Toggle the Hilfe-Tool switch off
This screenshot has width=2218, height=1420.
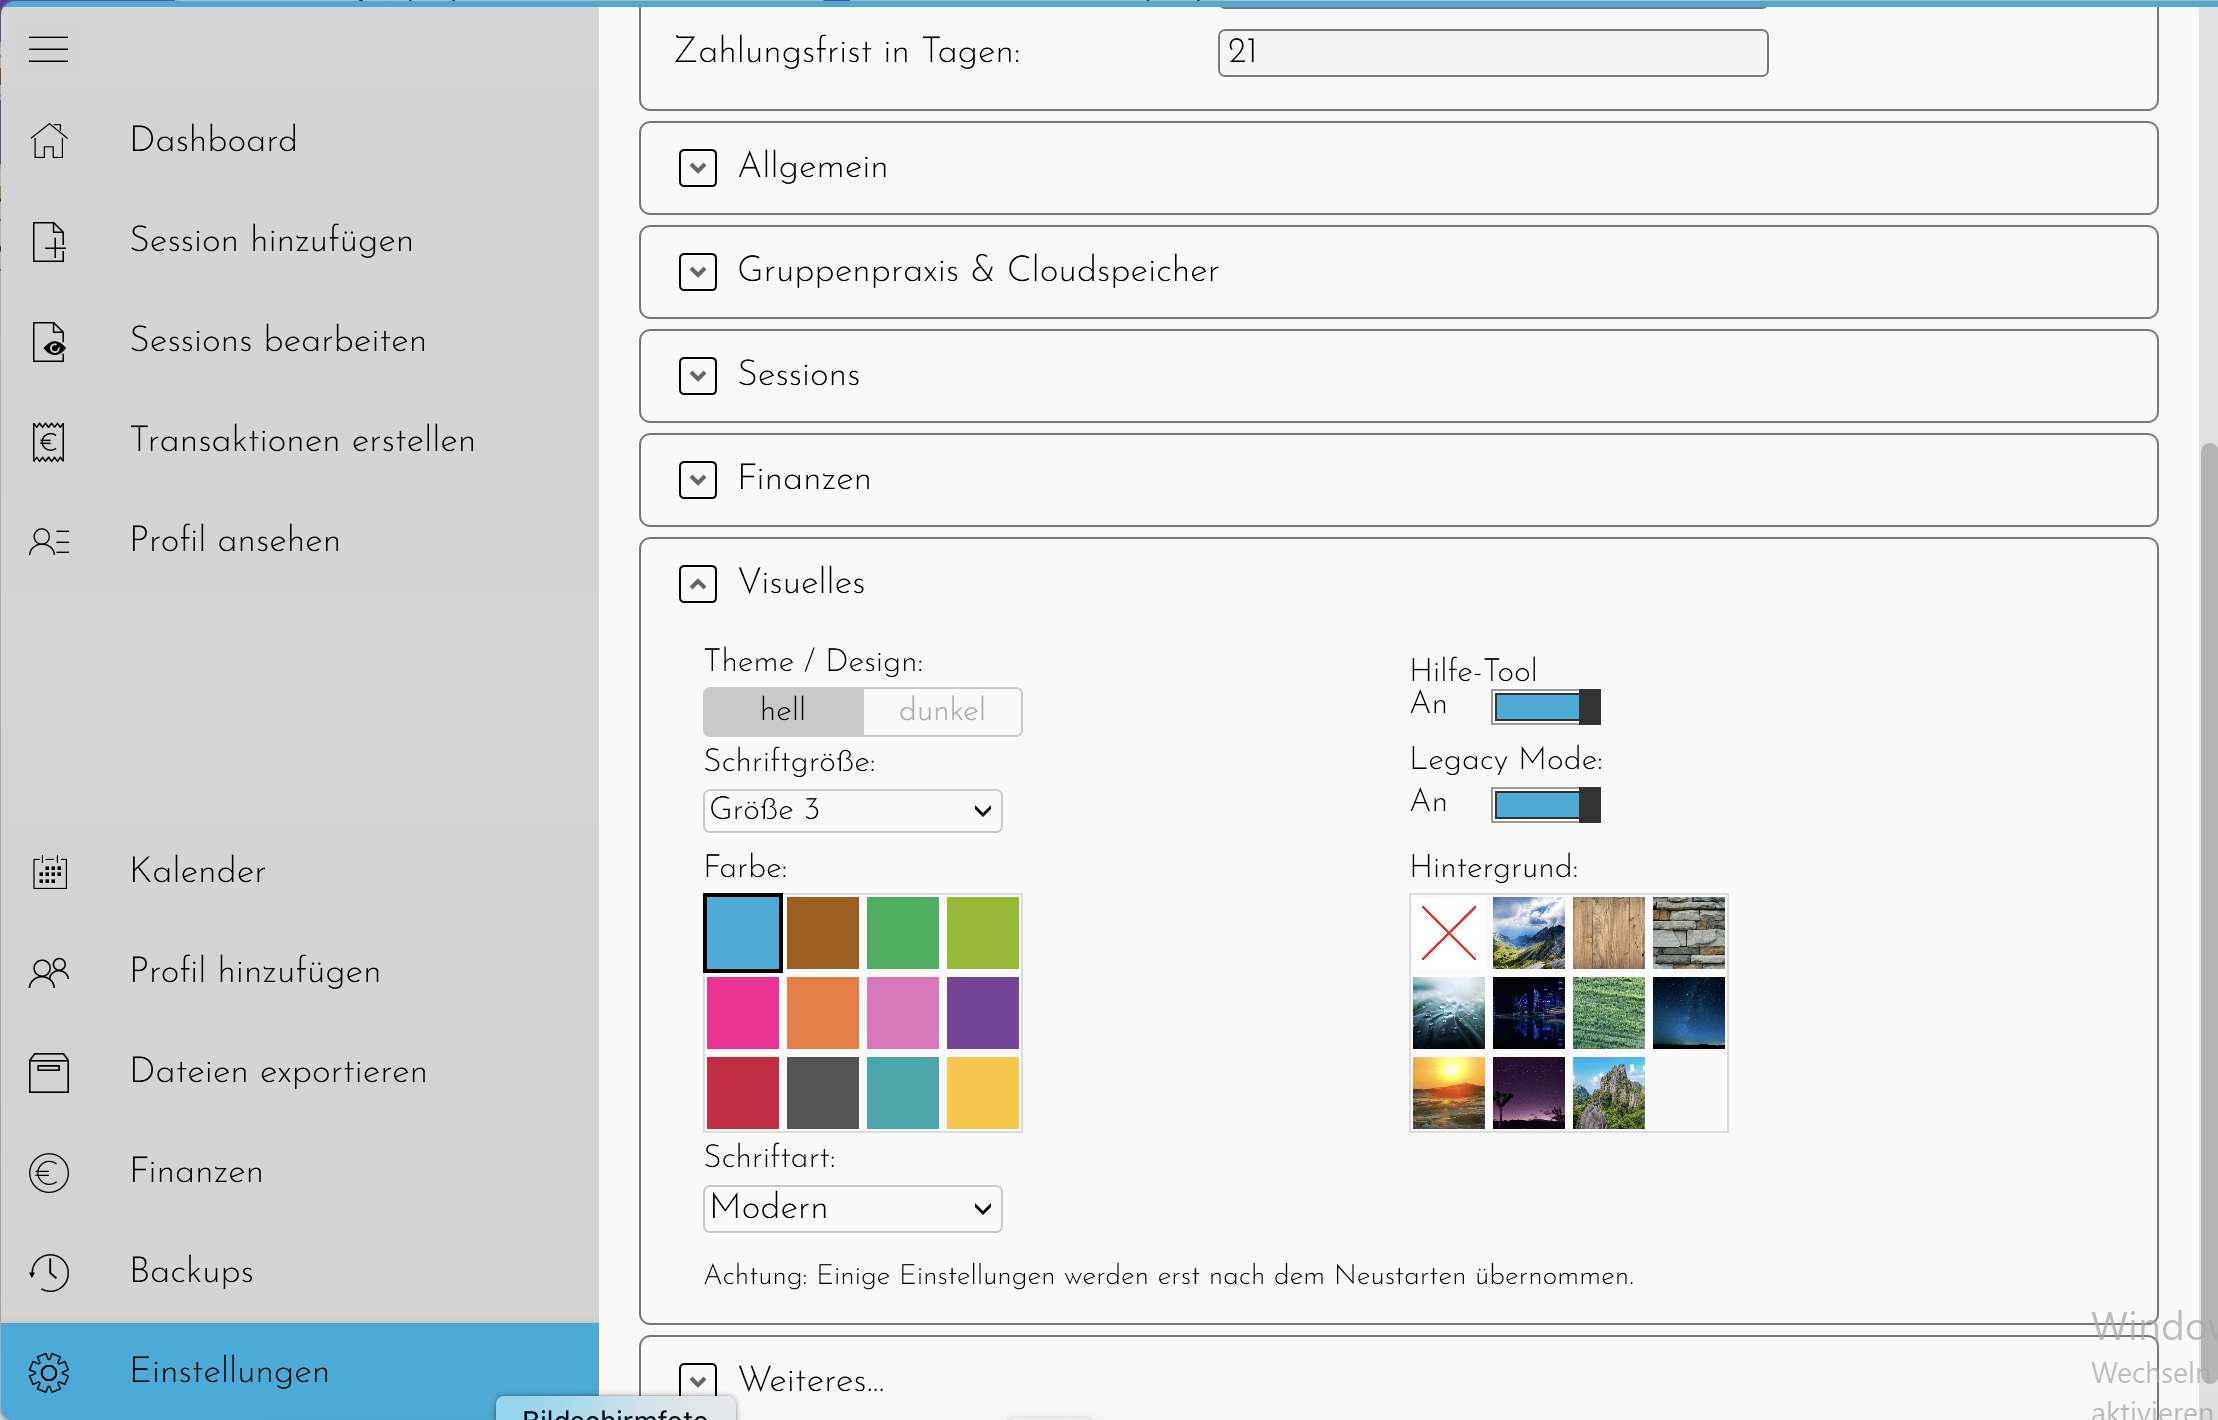pyautogui.click(x=1545, y=707)
